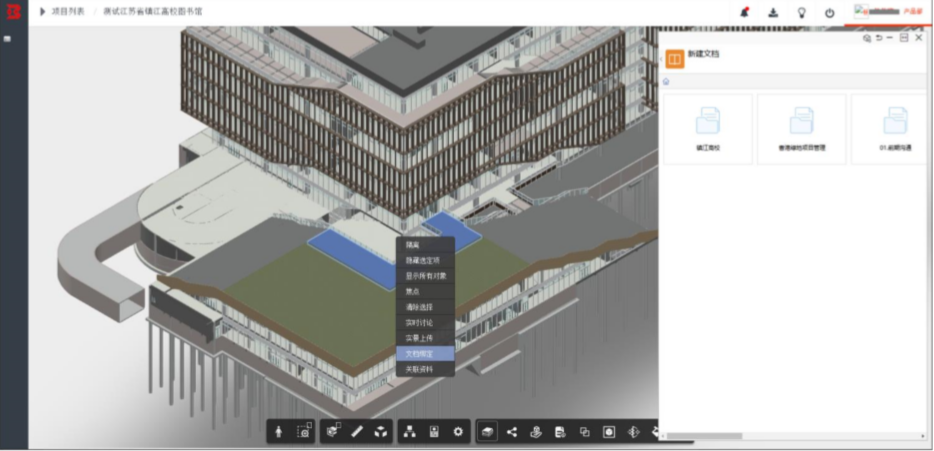The width and height of the screenshot is (934, 451).
Task: Choose 隔离 from context menu
Action: pyautogui.click(x=425, y=245)
